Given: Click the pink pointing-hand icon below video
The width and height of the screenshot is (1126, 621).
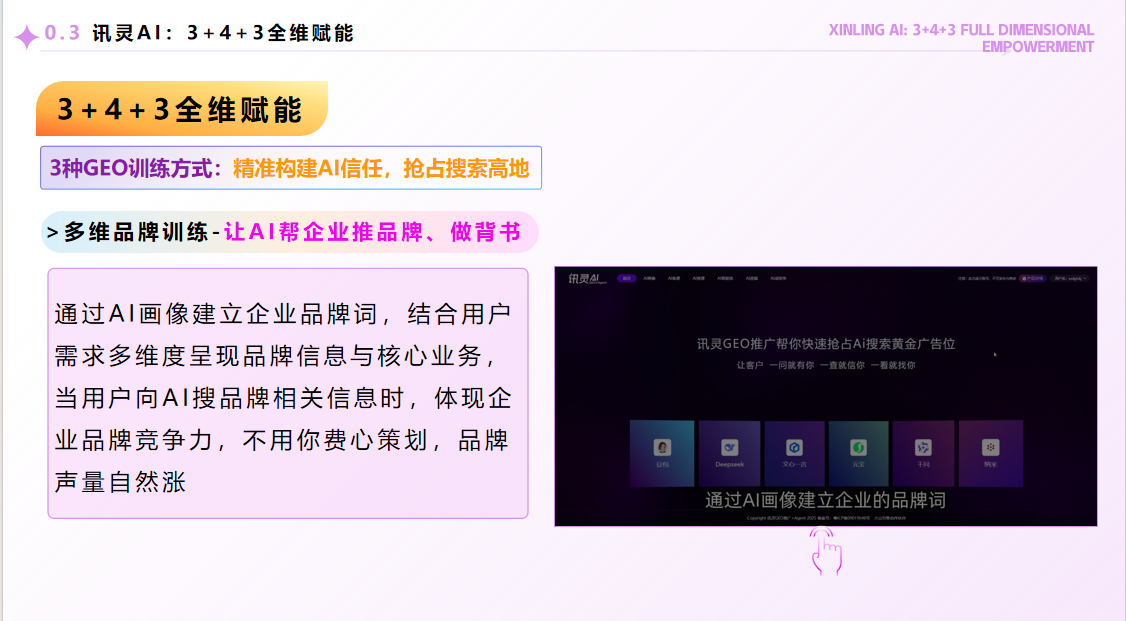Looking at the screenshot, I should click(826, 551).
